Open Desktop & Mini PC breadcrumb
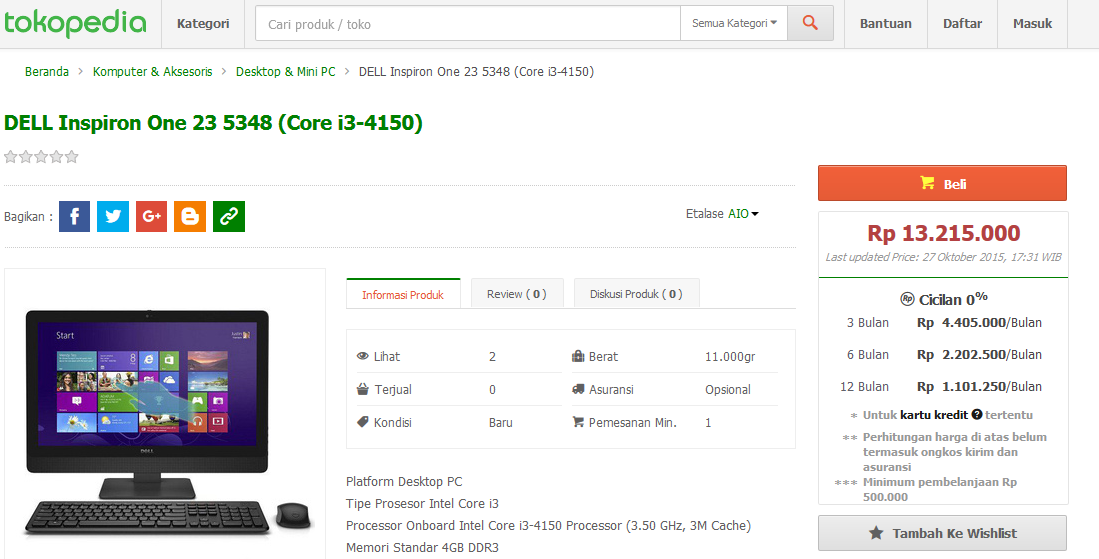This screenshot has height=559, width=1099. [x=286, y=71]
